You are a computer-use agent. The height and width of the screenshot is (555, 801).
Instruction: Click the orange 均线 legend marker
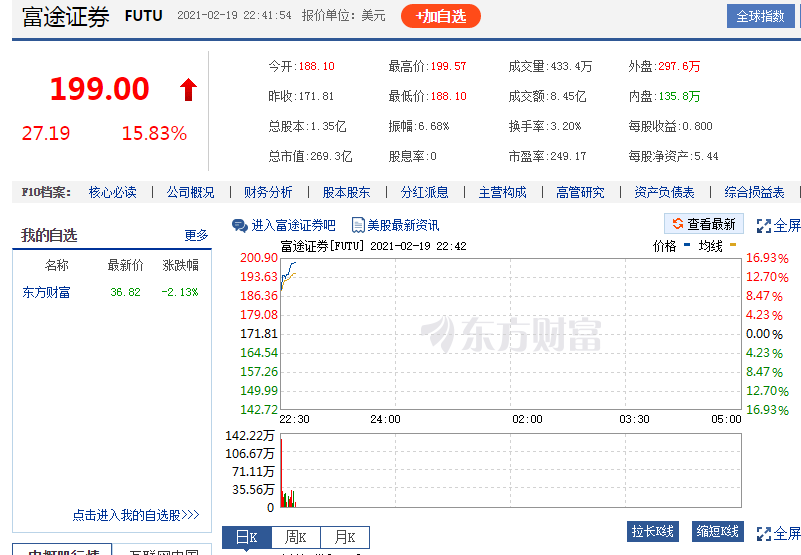coord(733,245)
